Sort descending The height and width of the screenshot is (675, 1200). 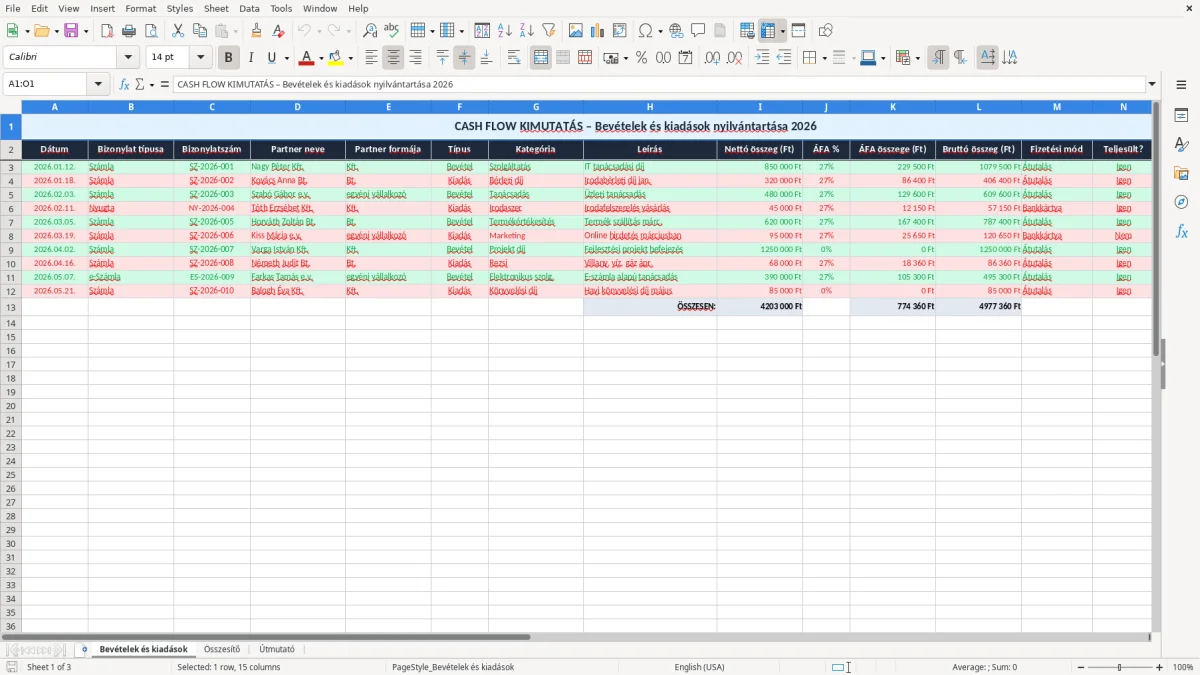coord(527,31)
